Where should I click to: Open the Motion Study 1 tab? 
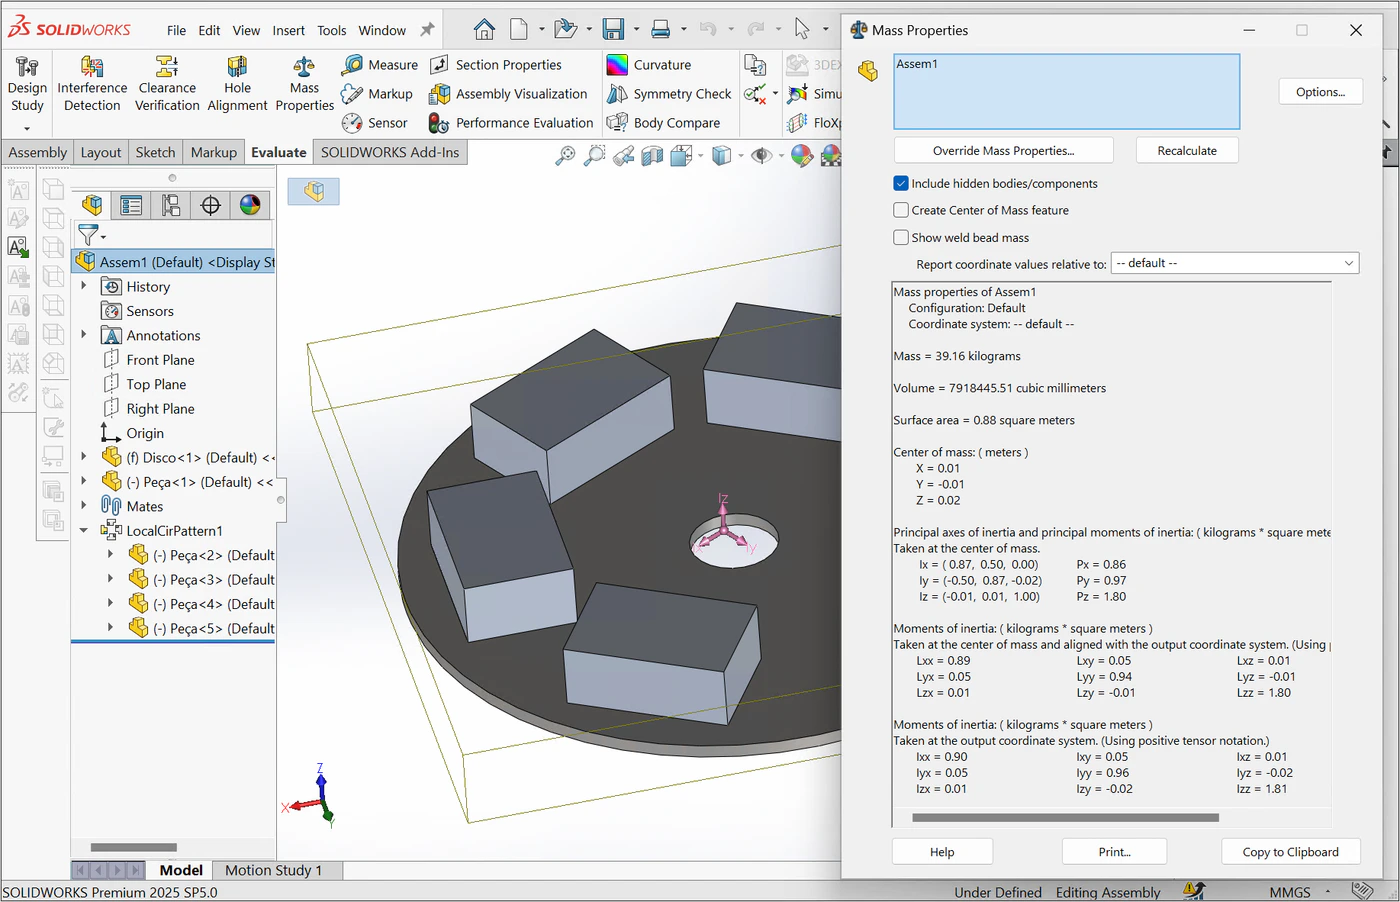[x=273, y=870]
